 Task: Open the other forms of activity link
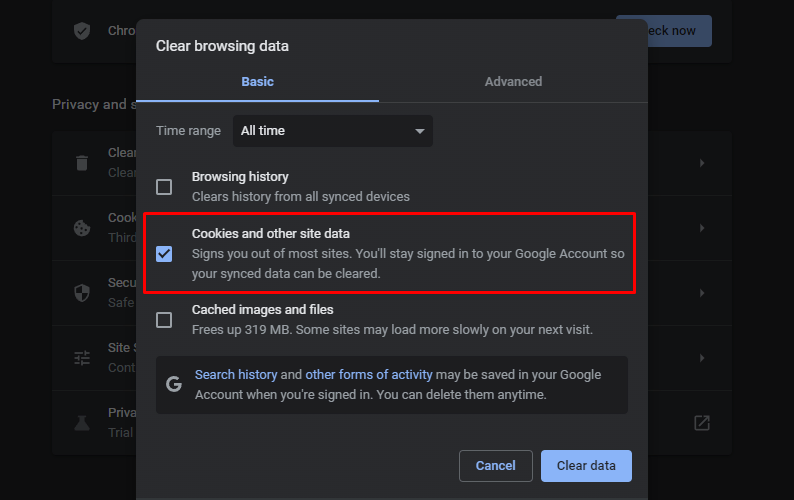coord(369,375)
